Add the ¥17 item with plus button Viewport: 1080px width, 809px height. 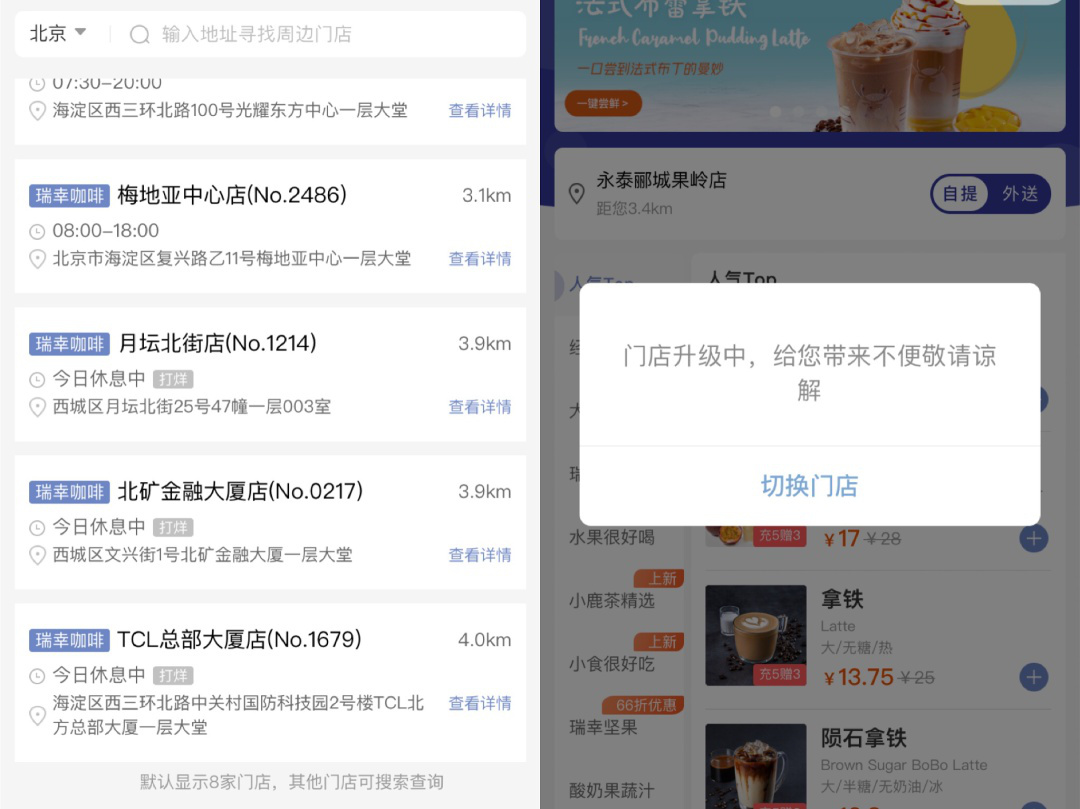[x=1033, y=538]
